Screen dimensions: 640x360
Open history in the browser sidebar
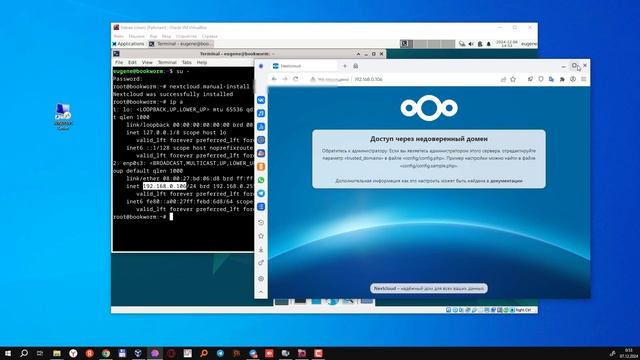pos(261,222)
